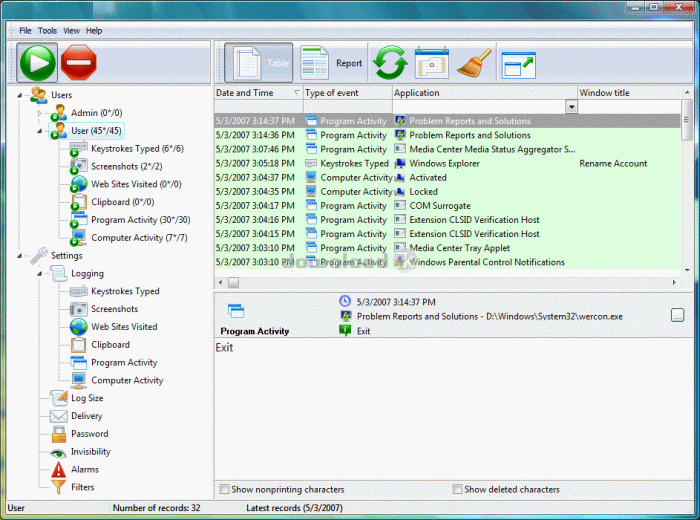
Task: Select Screenshots (2*/2) log under User
Action: [126, 166]
